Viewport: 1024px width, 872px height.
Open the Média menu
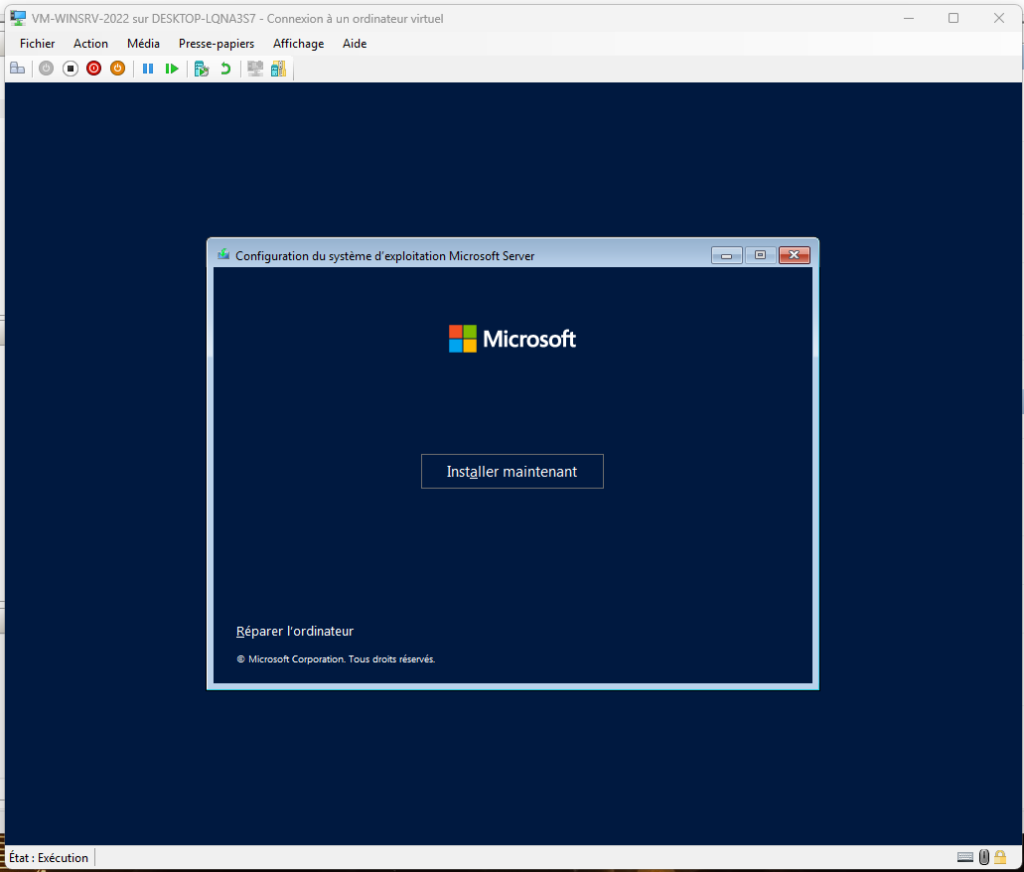(143, 44)
